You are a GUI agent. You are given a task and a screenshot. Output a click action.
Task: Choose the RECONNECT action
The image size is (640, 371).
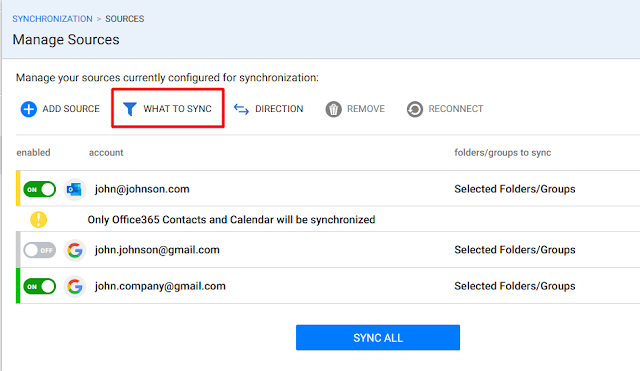456,109
